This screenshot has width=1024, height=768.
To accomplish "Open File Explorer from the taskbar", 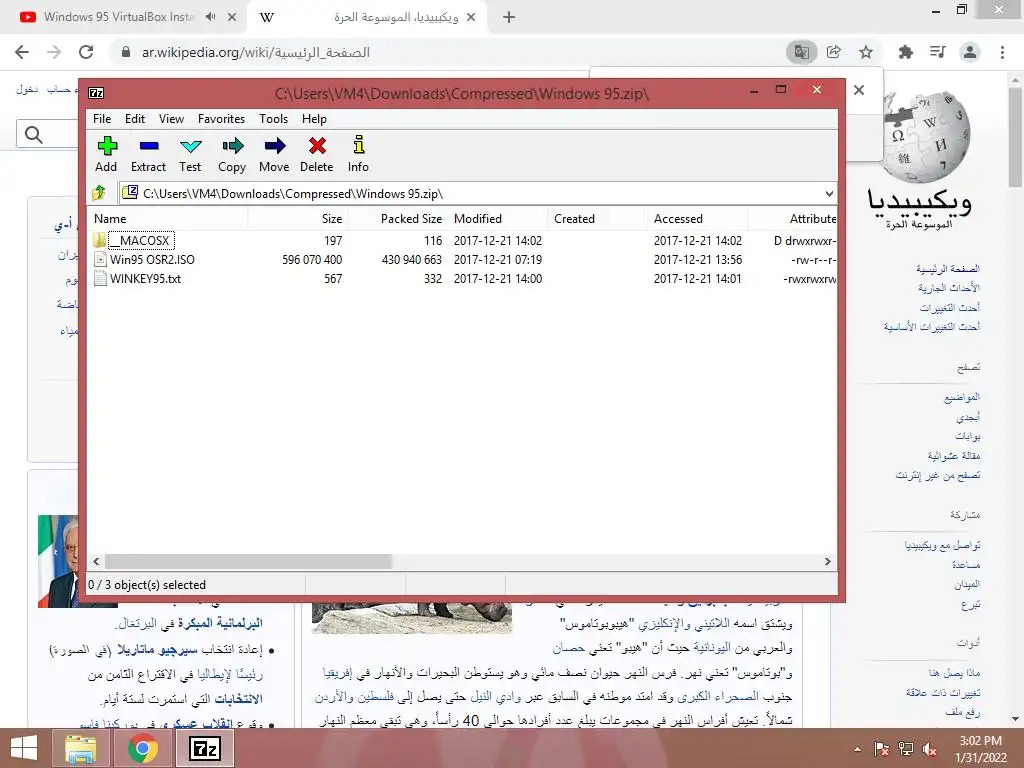I will 81,748.
